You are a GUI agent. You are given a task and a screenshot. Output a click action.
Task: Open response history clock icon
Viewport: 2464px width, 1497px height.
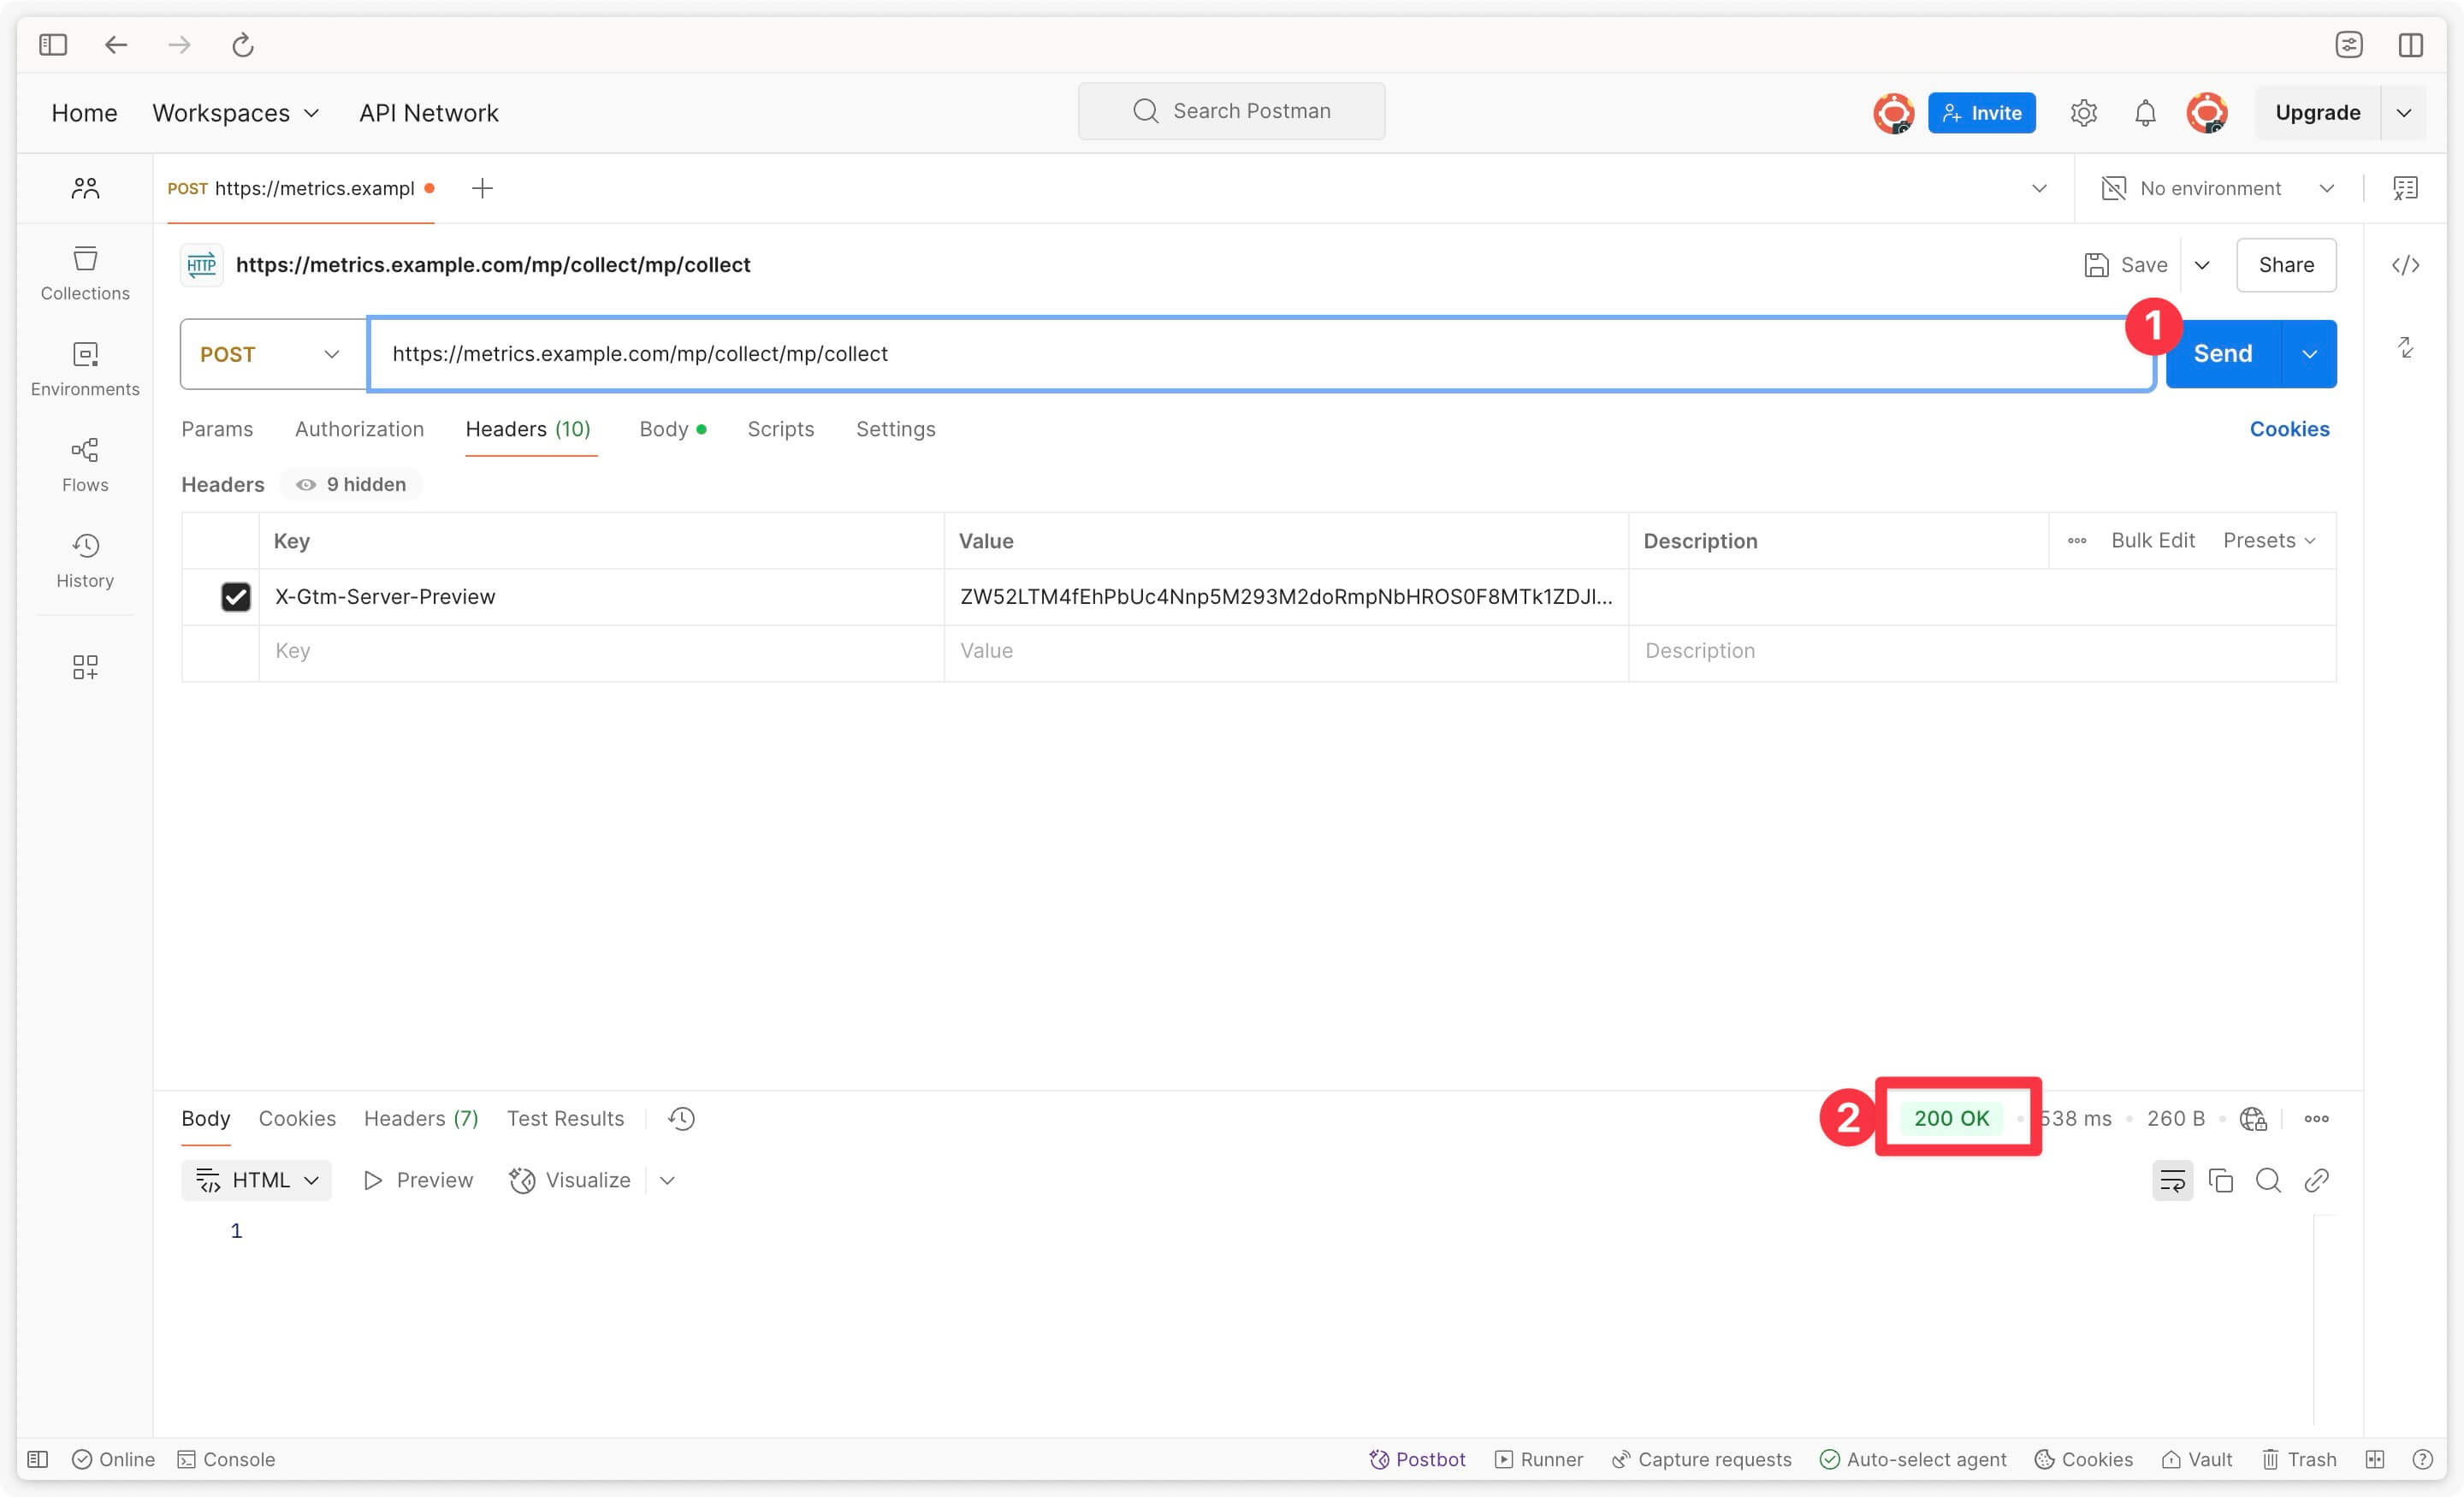pos(681,1118)
